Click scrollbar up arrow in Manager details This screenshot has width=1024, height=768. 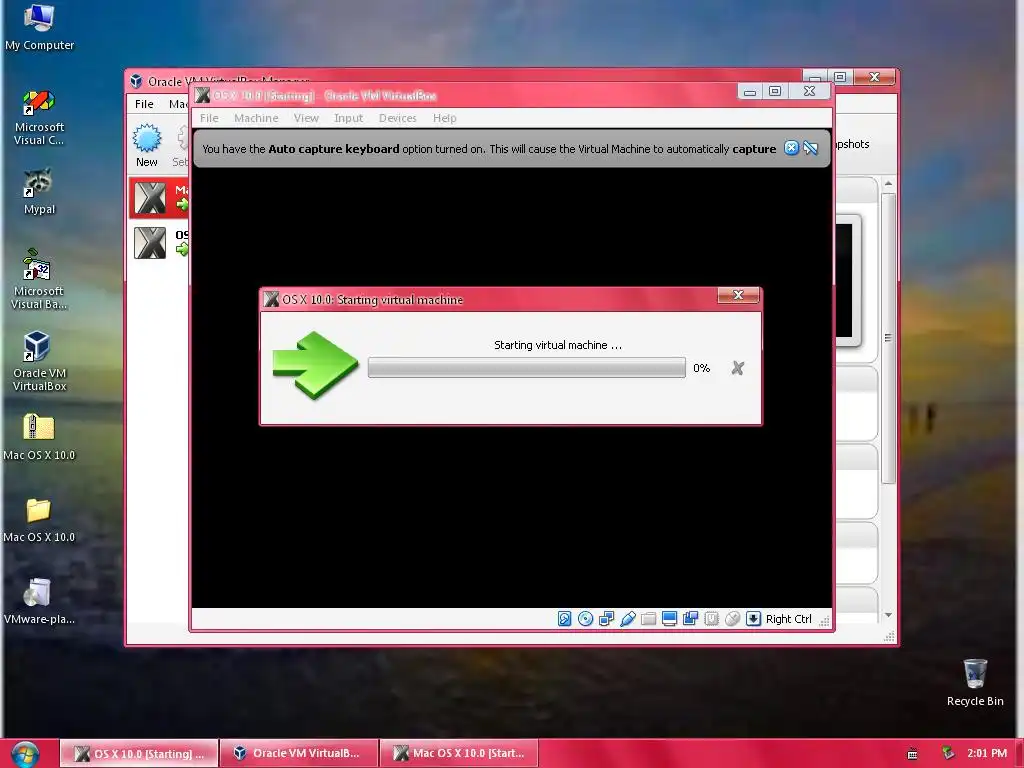point(888,184)
